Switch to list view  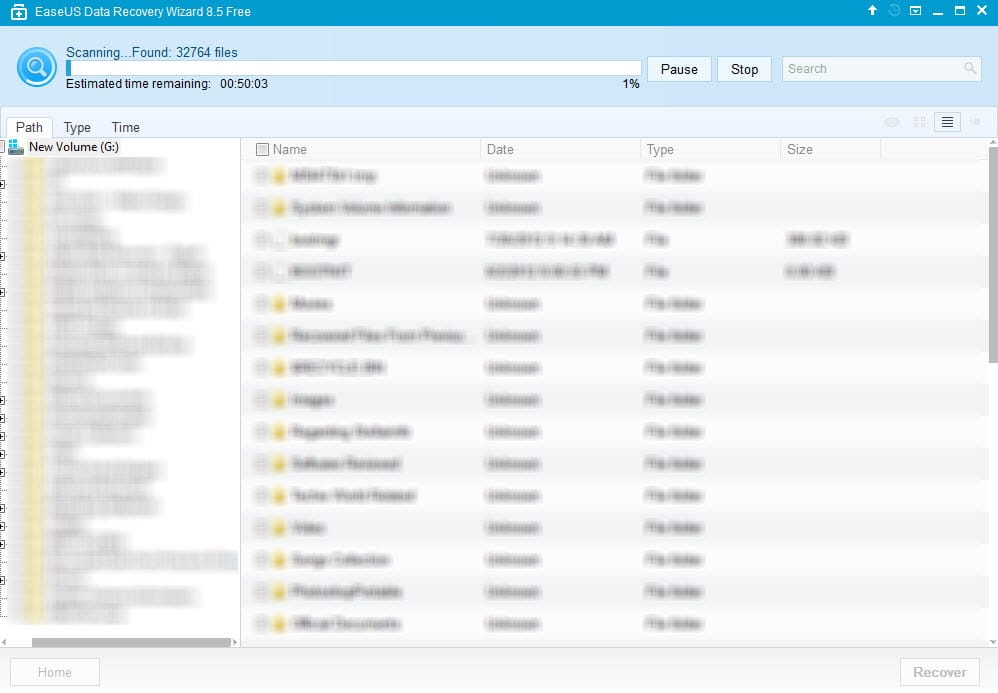(947, 122)
